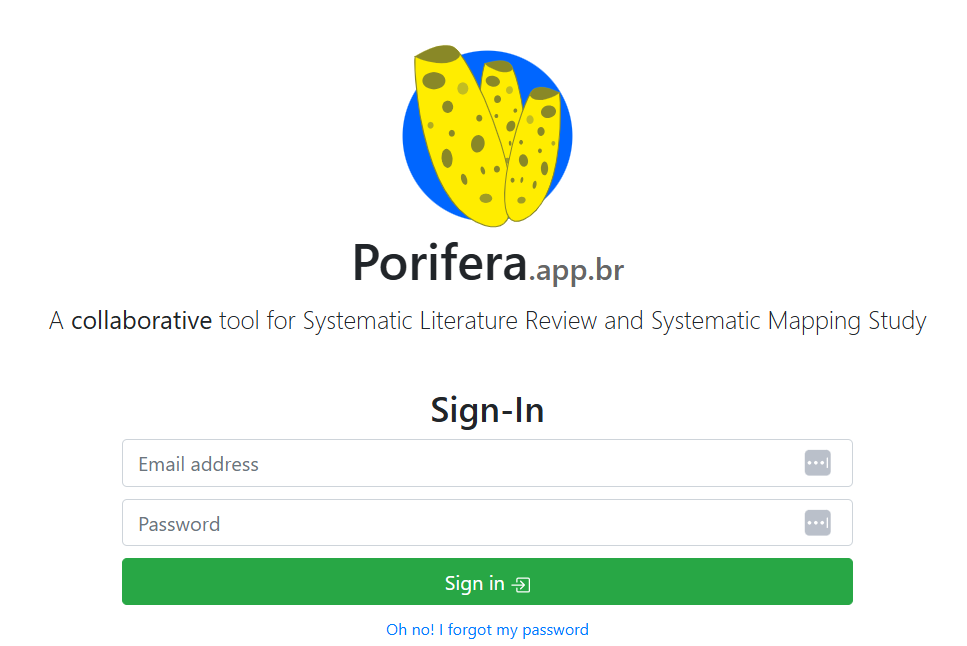Click inside the Email address box to focus it
The height and width of the screenshot is (646, 967).
400,462
